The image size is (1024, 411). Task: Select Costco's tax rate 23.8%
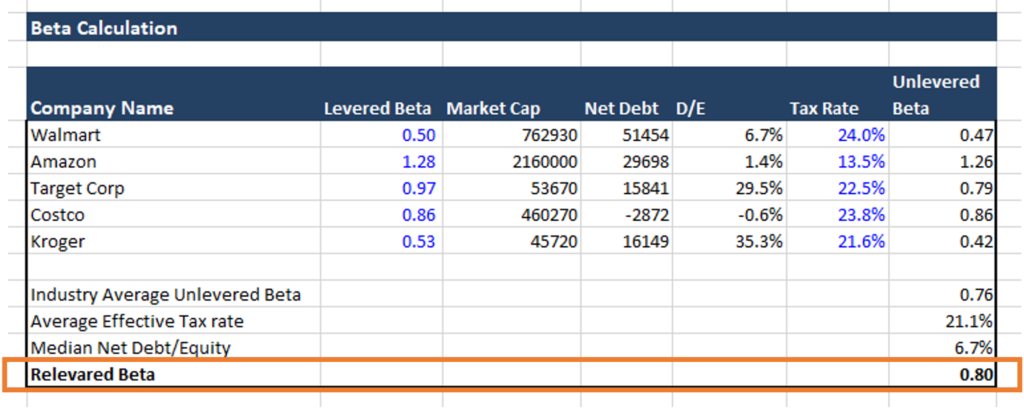pyautogui.click(x=838, y=215)
